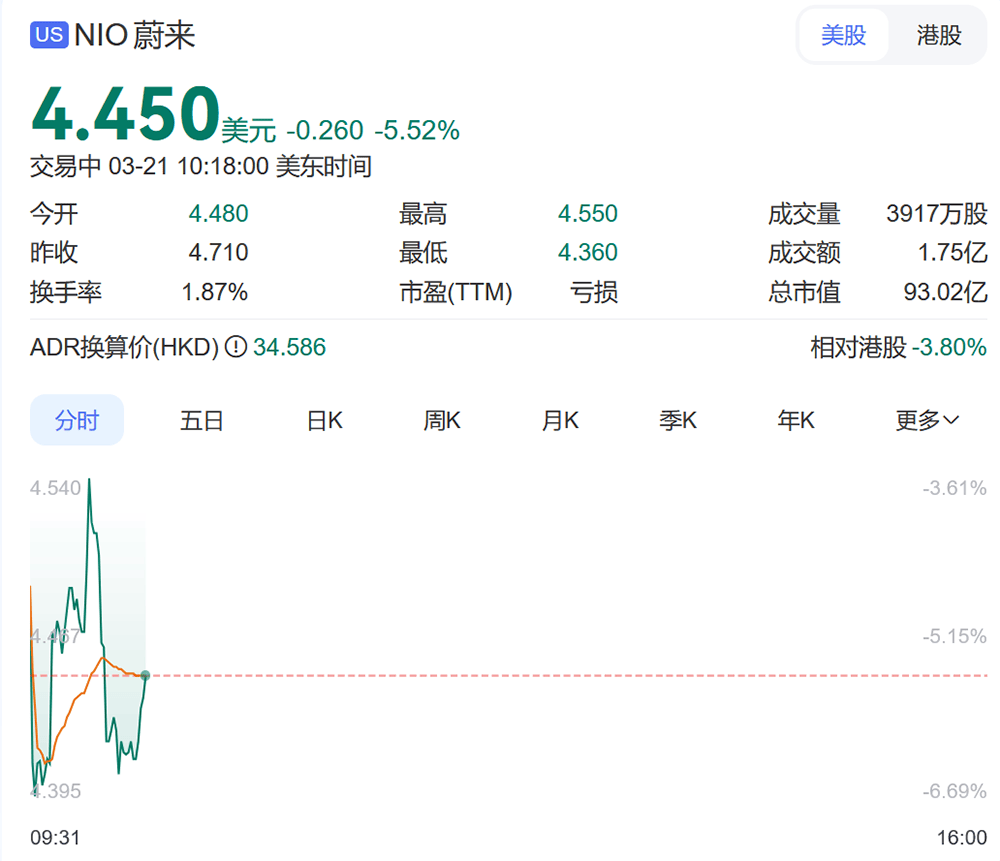The width and height of the screenshot is (1000, 861).
Task: Click the chart axis label 4.395
Action: (x=55, y=791)
